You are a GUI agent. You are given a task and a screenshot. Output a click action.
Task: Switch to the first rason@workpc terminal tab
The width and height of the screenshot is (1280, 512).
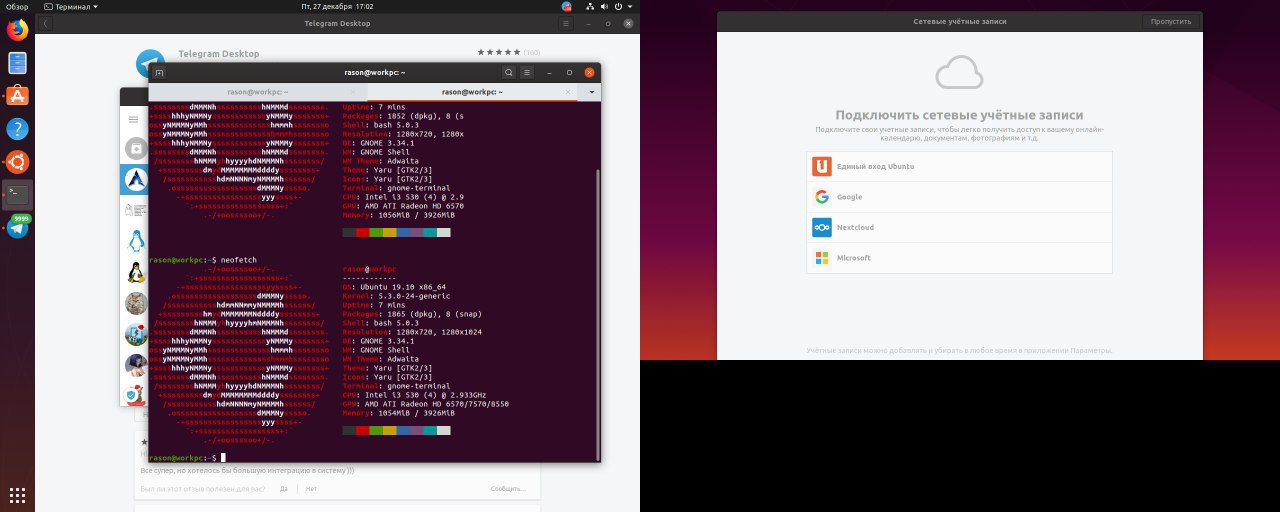click(x=257, y=92)
